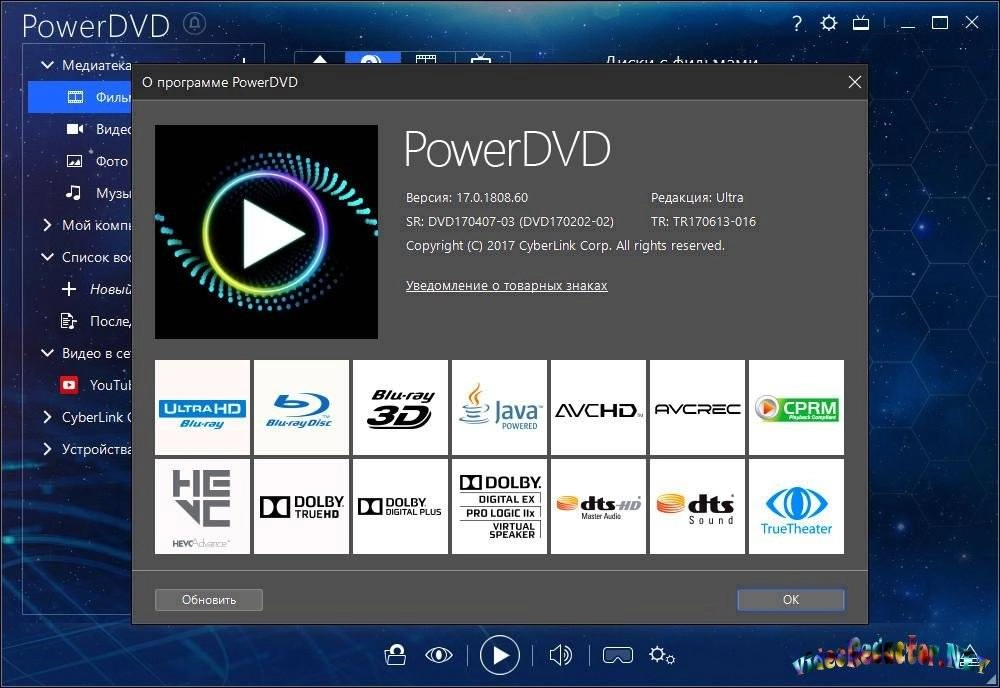Close the О программе PowerDVD dialog
1000x688 pixels.
pos(855,82)
